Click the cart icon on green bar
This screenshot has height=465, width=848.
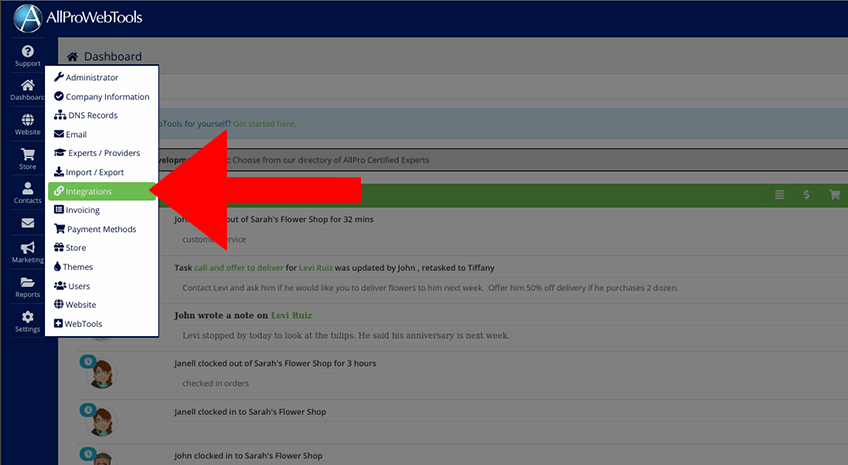point(834,195)
